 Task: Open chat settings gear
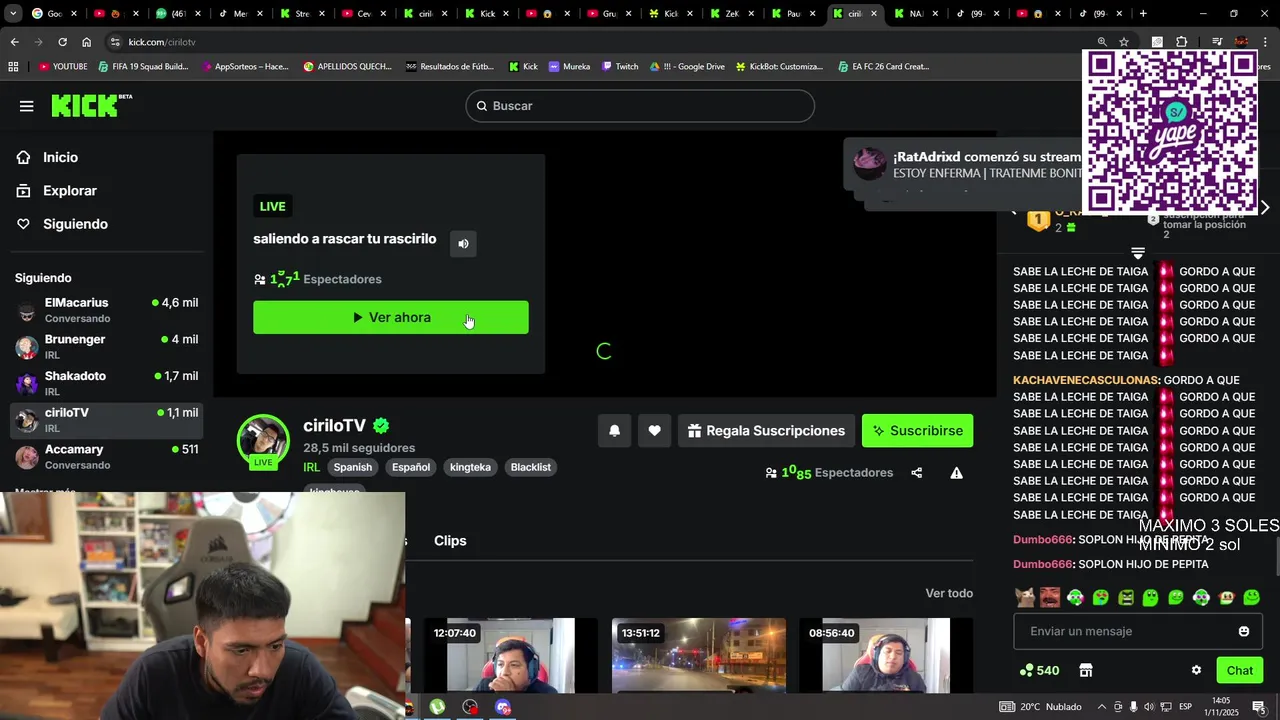pos(1196,670)
